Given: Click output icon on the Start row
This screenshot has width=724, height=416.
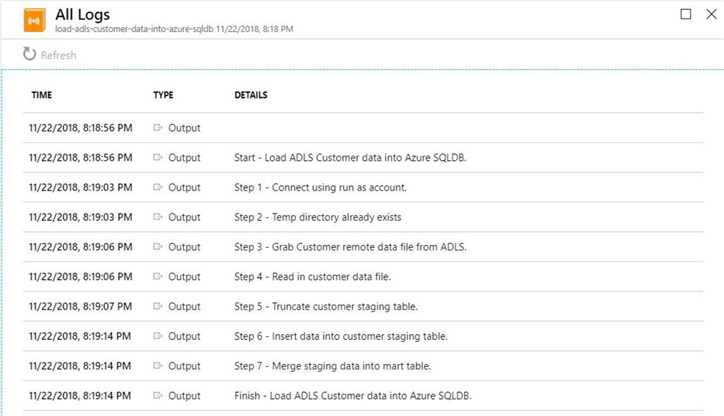Looking at the screenshot, I should click(x=158, y=158).
